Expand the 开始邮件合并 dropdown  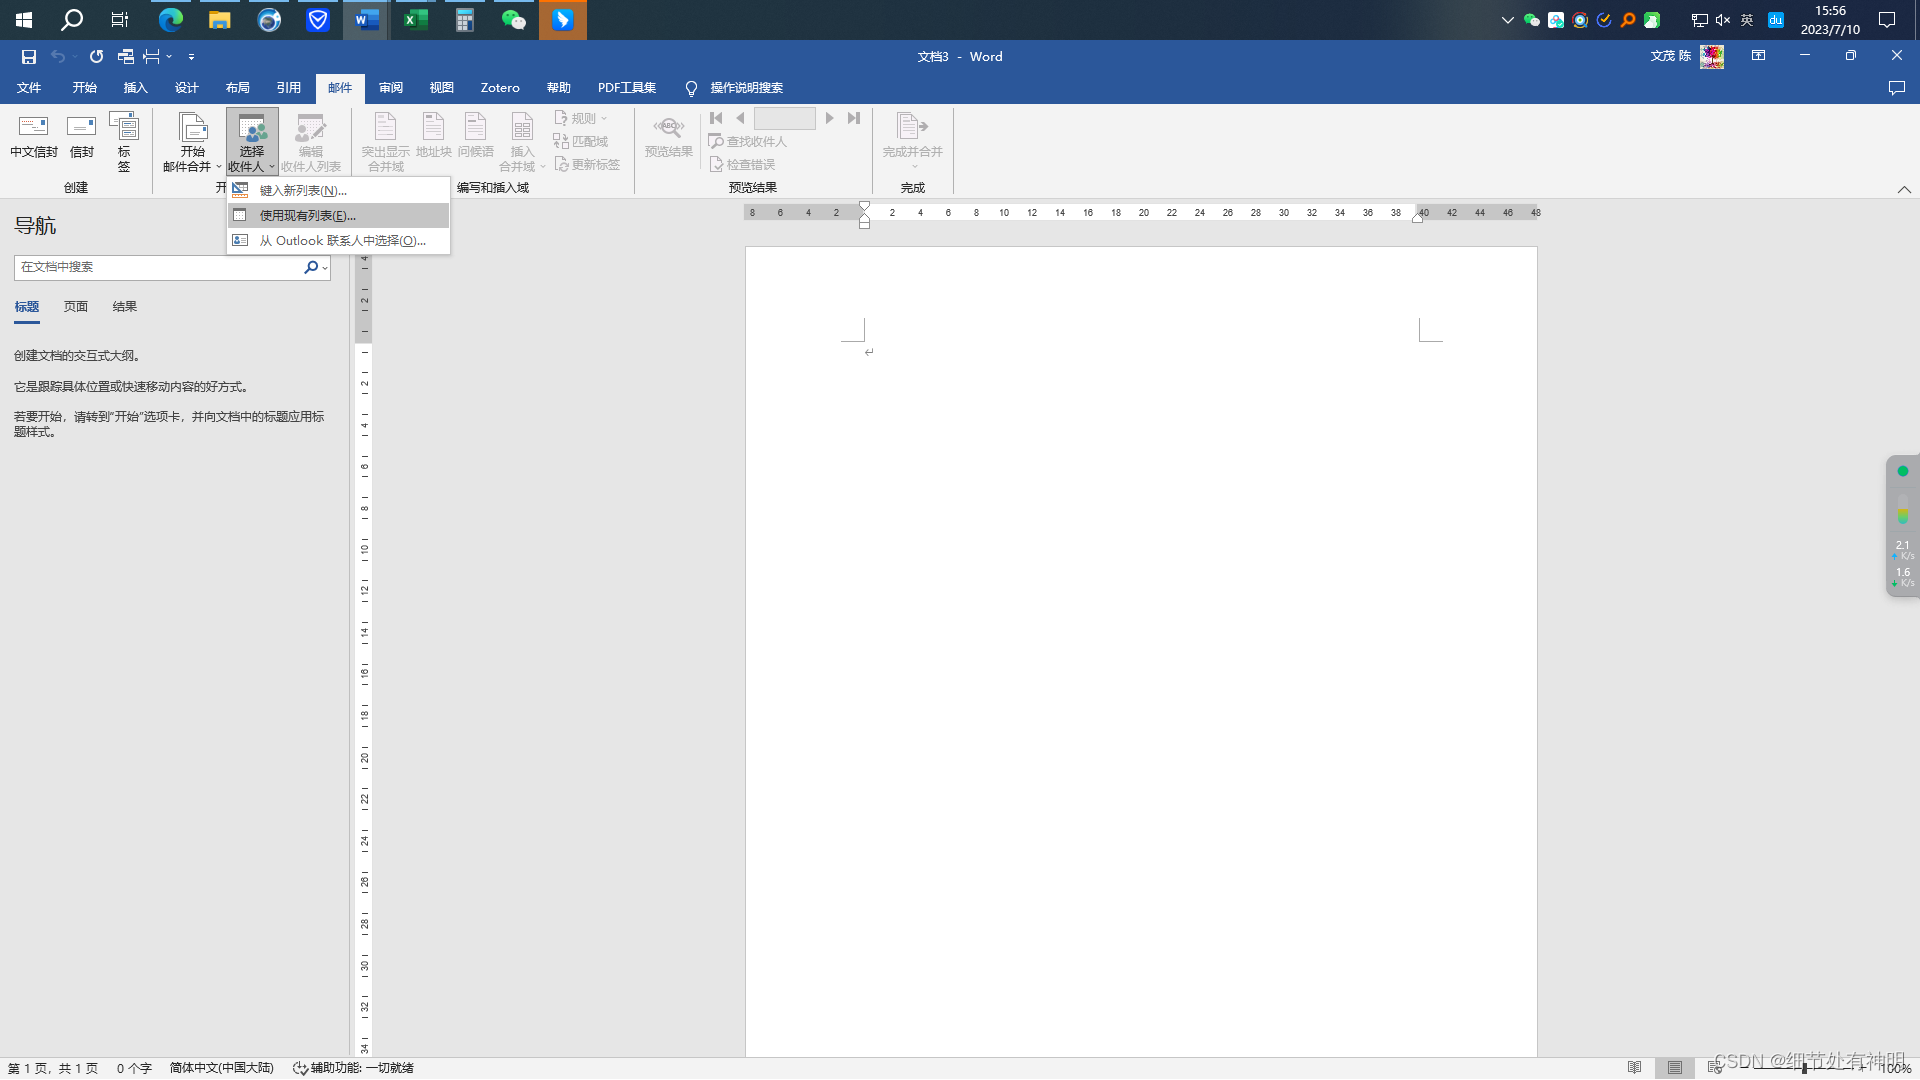pyautogui.click(x=192, y=142)
